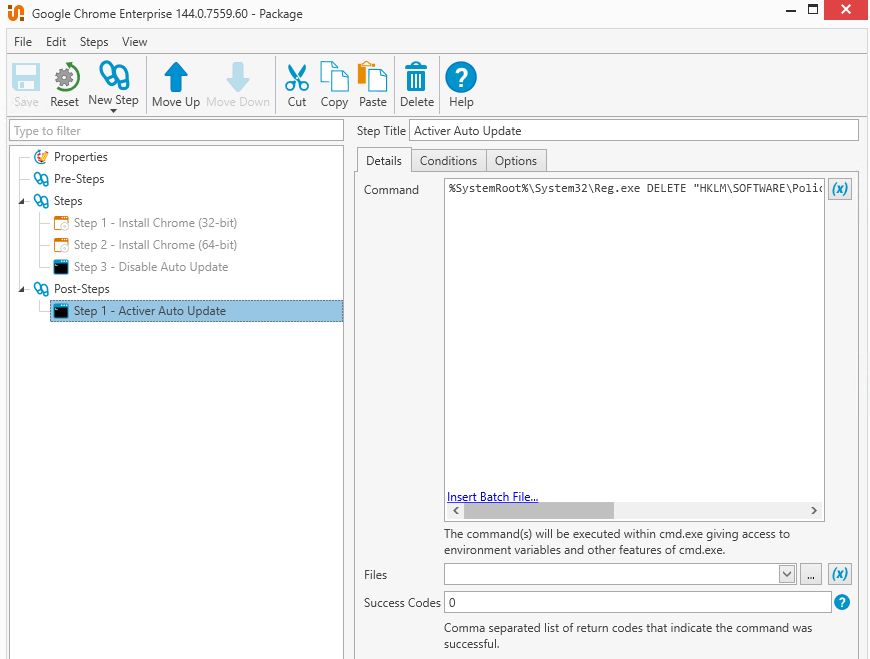Insert variable (x) button beside Files

tap(839, 574)
